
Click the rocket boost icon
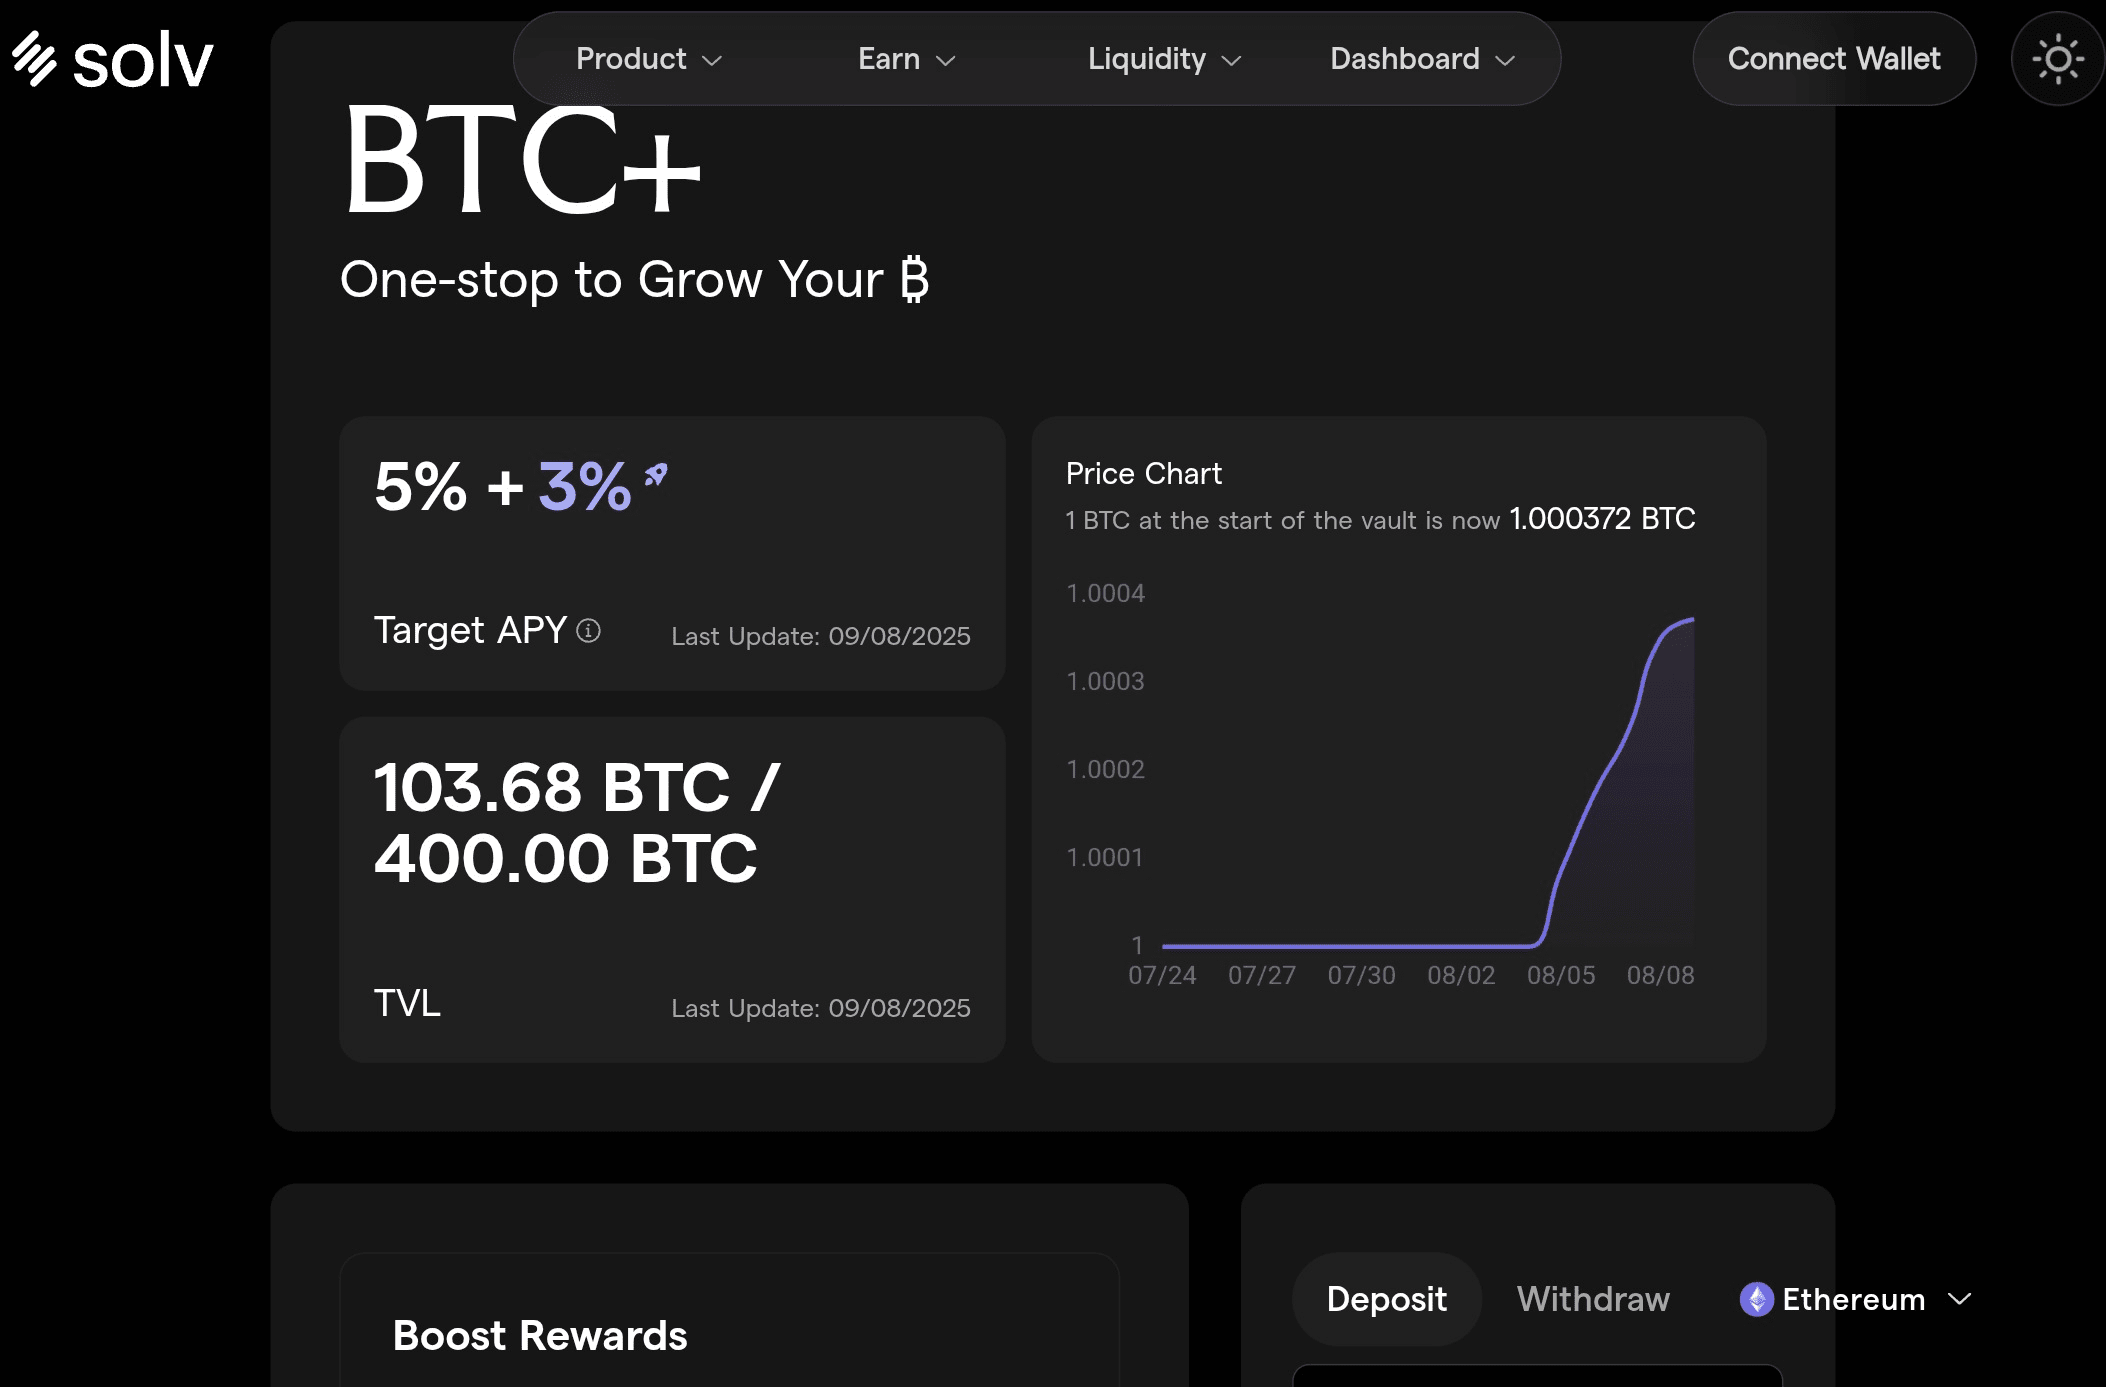click(656, 474)
